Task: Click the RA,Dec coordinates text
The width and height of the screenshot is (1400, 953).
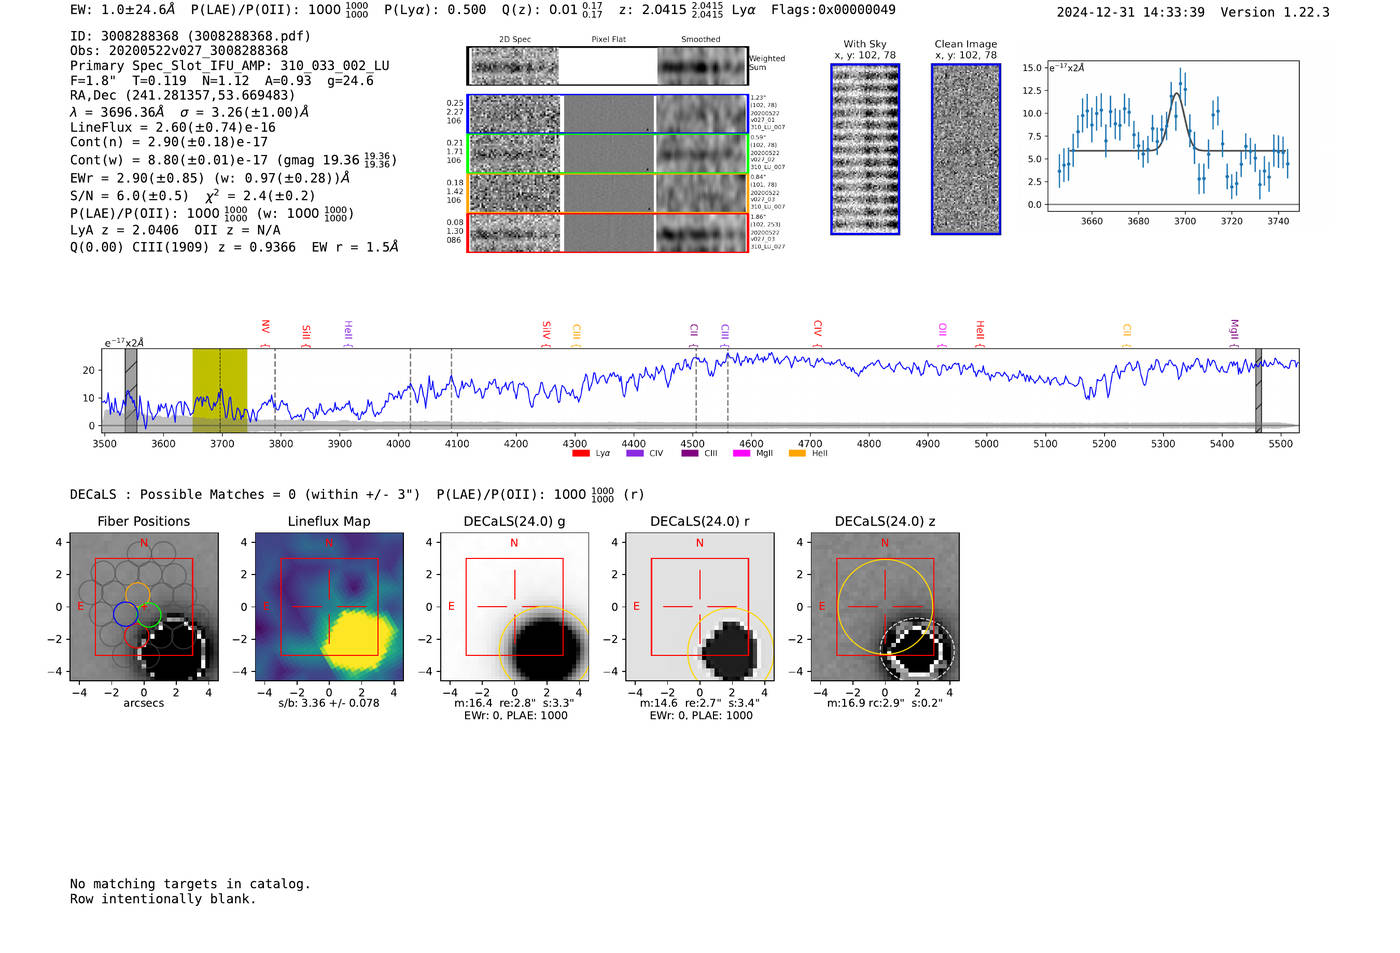Action: (x=183, y=95)
